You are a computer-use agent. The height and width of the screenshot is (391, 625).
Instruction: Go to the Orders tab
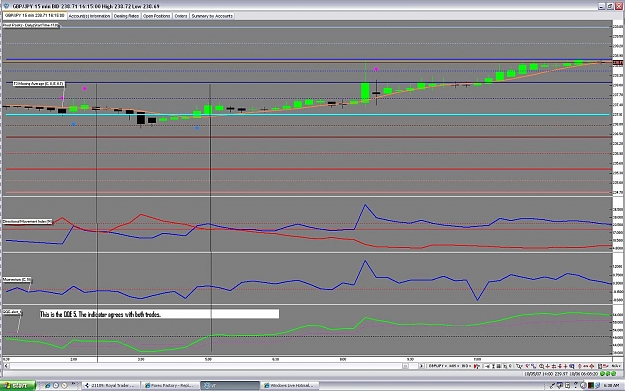181,16
